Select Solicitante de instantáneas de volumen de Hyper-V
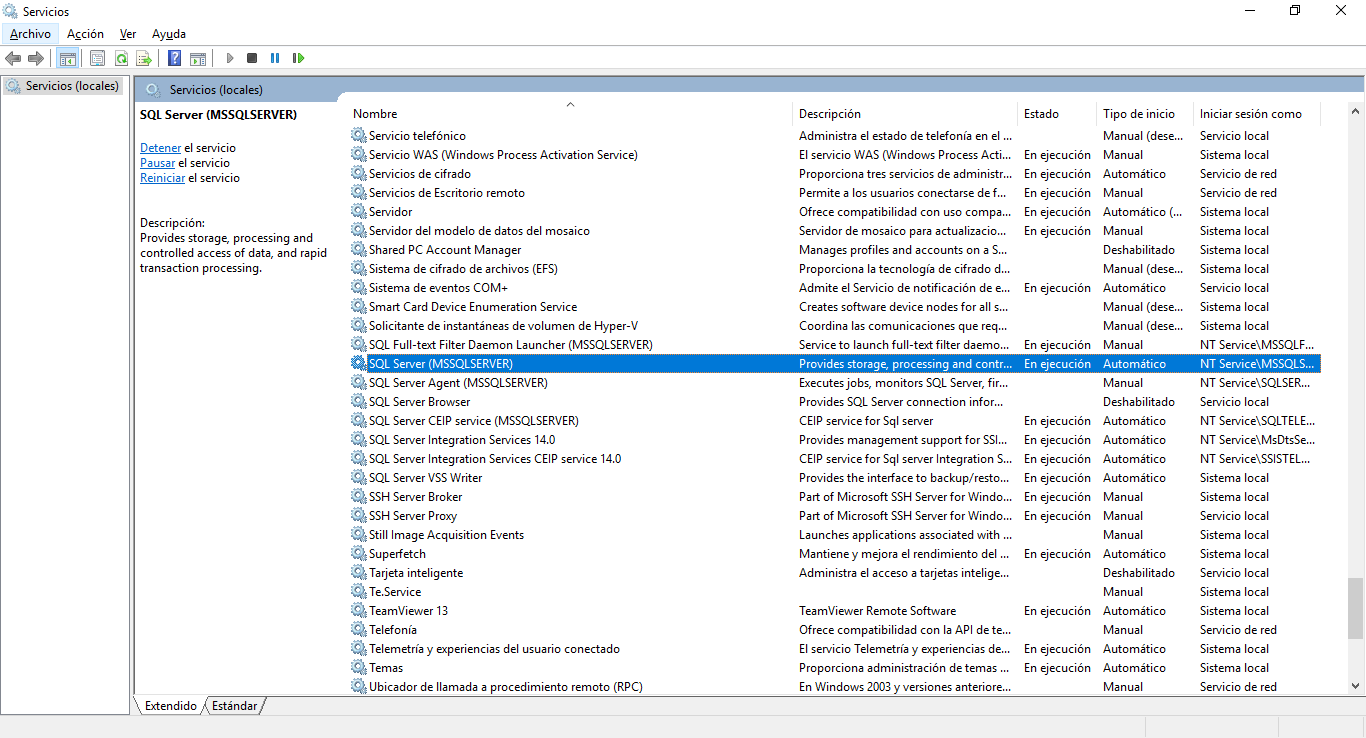1366x738 pixels. [x=834, y=326]
